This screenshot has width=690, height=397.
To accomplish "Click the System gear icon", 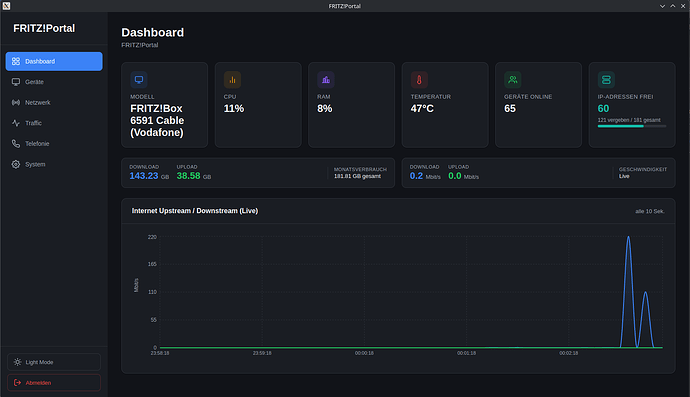I will (16, 164).
